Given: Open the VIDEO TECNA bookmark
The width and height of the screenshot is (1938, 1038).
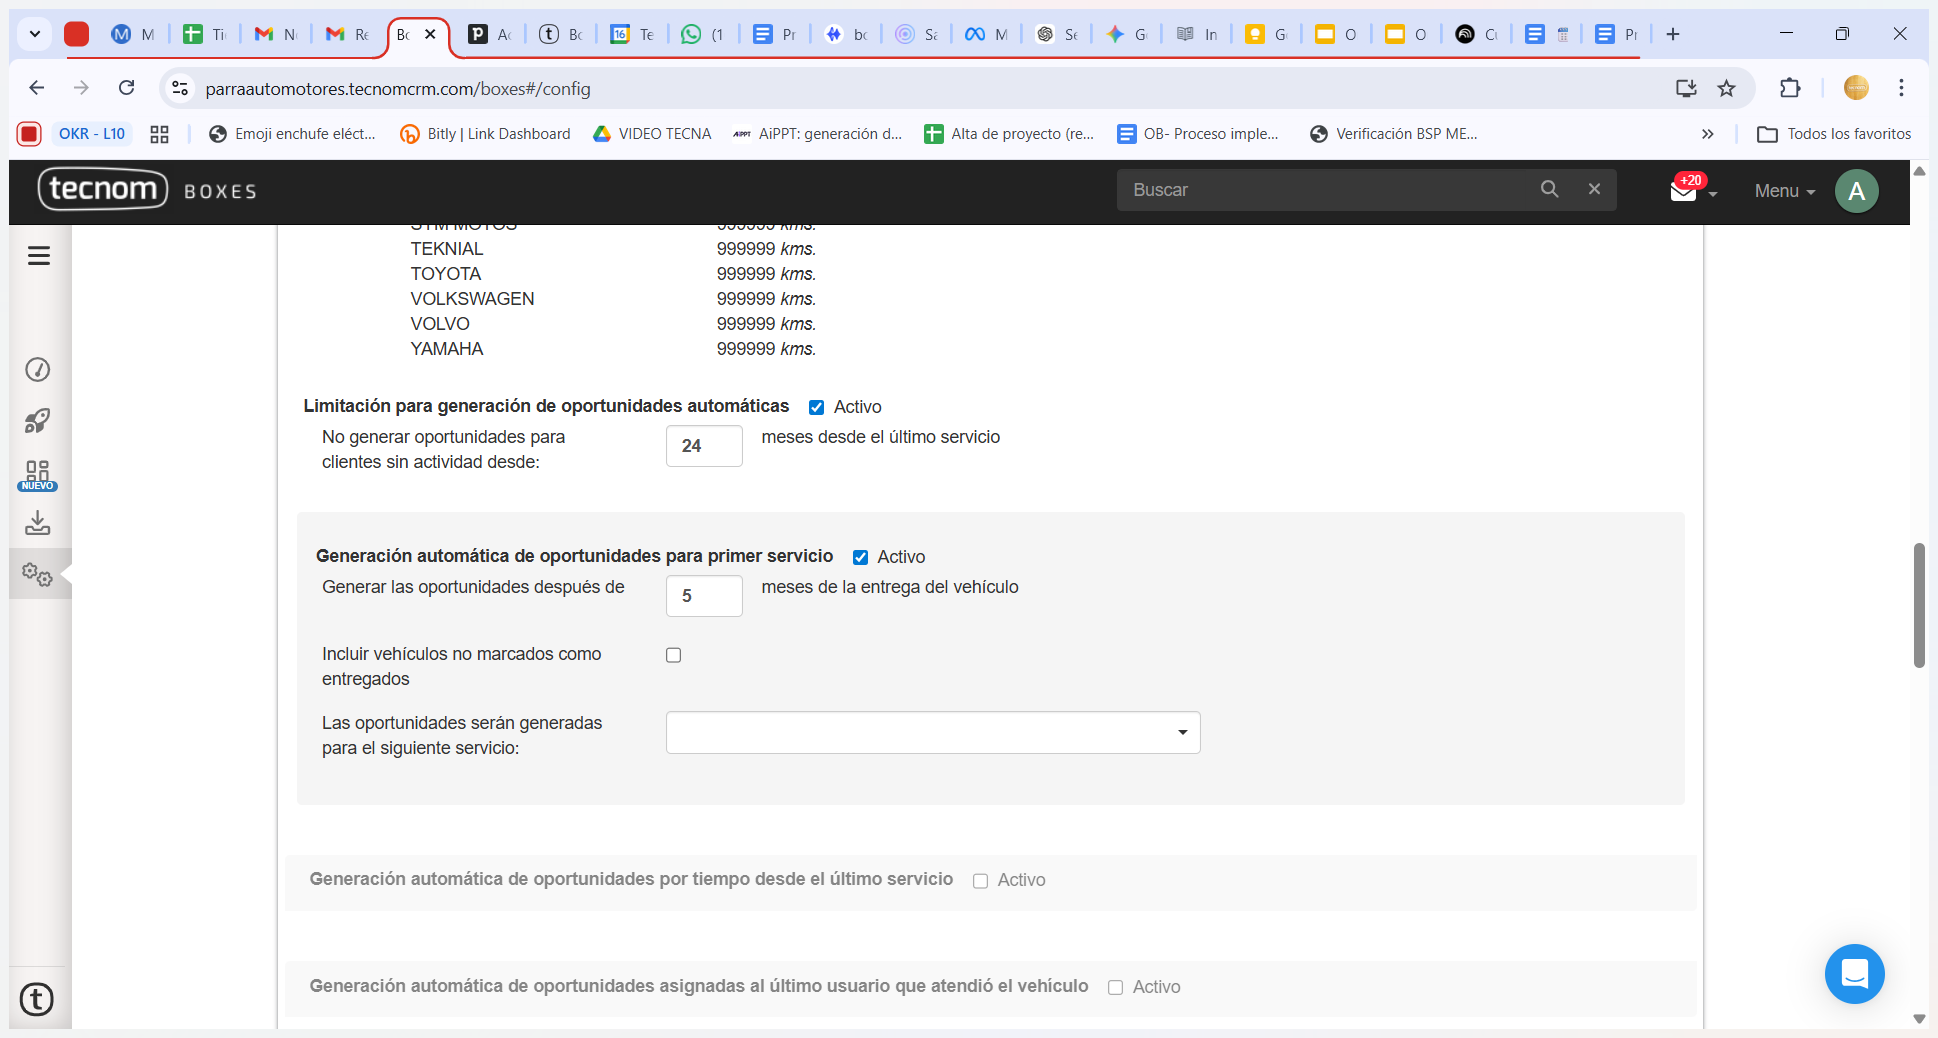Looking at the screenshot, I should 652,134.
